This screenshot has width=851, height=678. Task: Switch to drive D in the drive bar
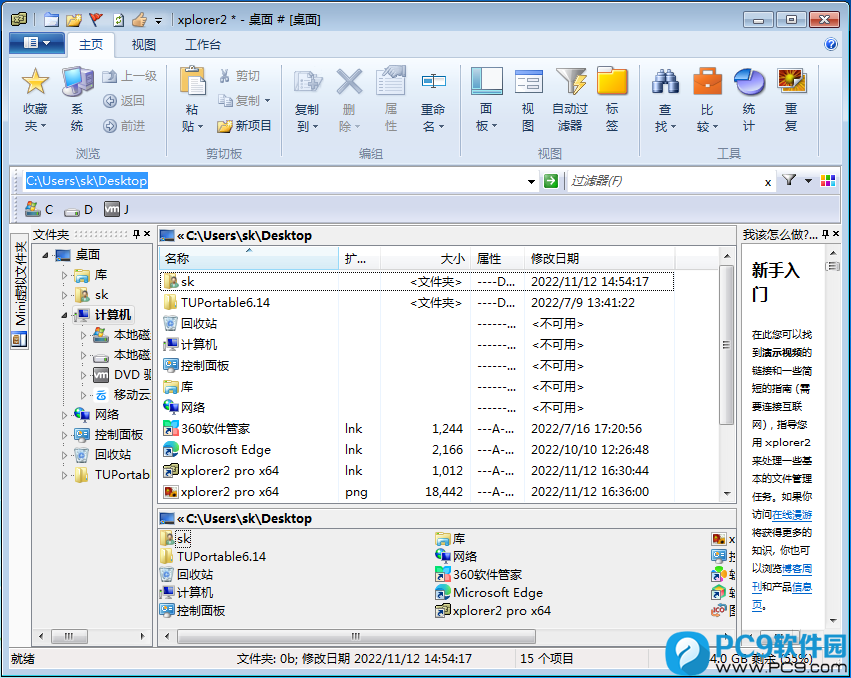tap(78, 210)
